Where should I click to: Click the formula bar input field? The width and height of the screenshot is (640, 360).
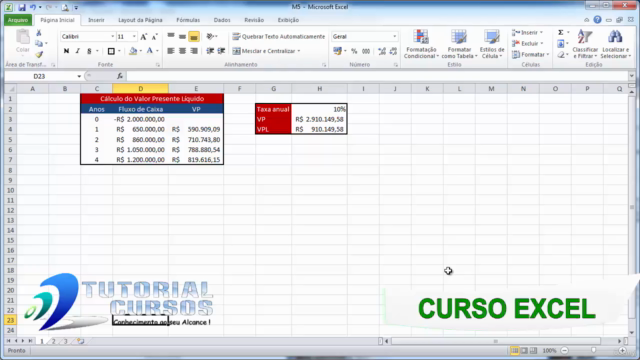(x=378, y=76)
